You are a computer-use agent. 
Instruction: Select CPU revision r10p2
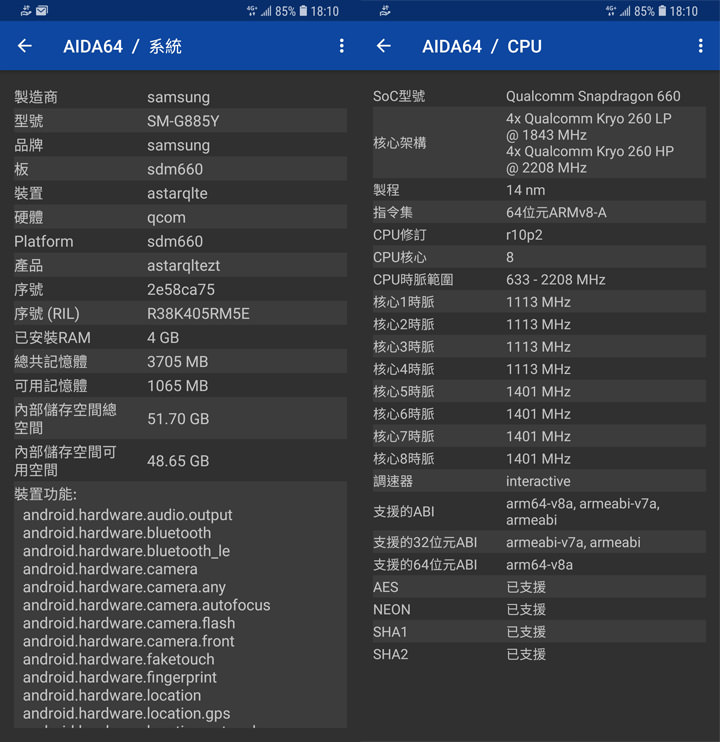524,235
